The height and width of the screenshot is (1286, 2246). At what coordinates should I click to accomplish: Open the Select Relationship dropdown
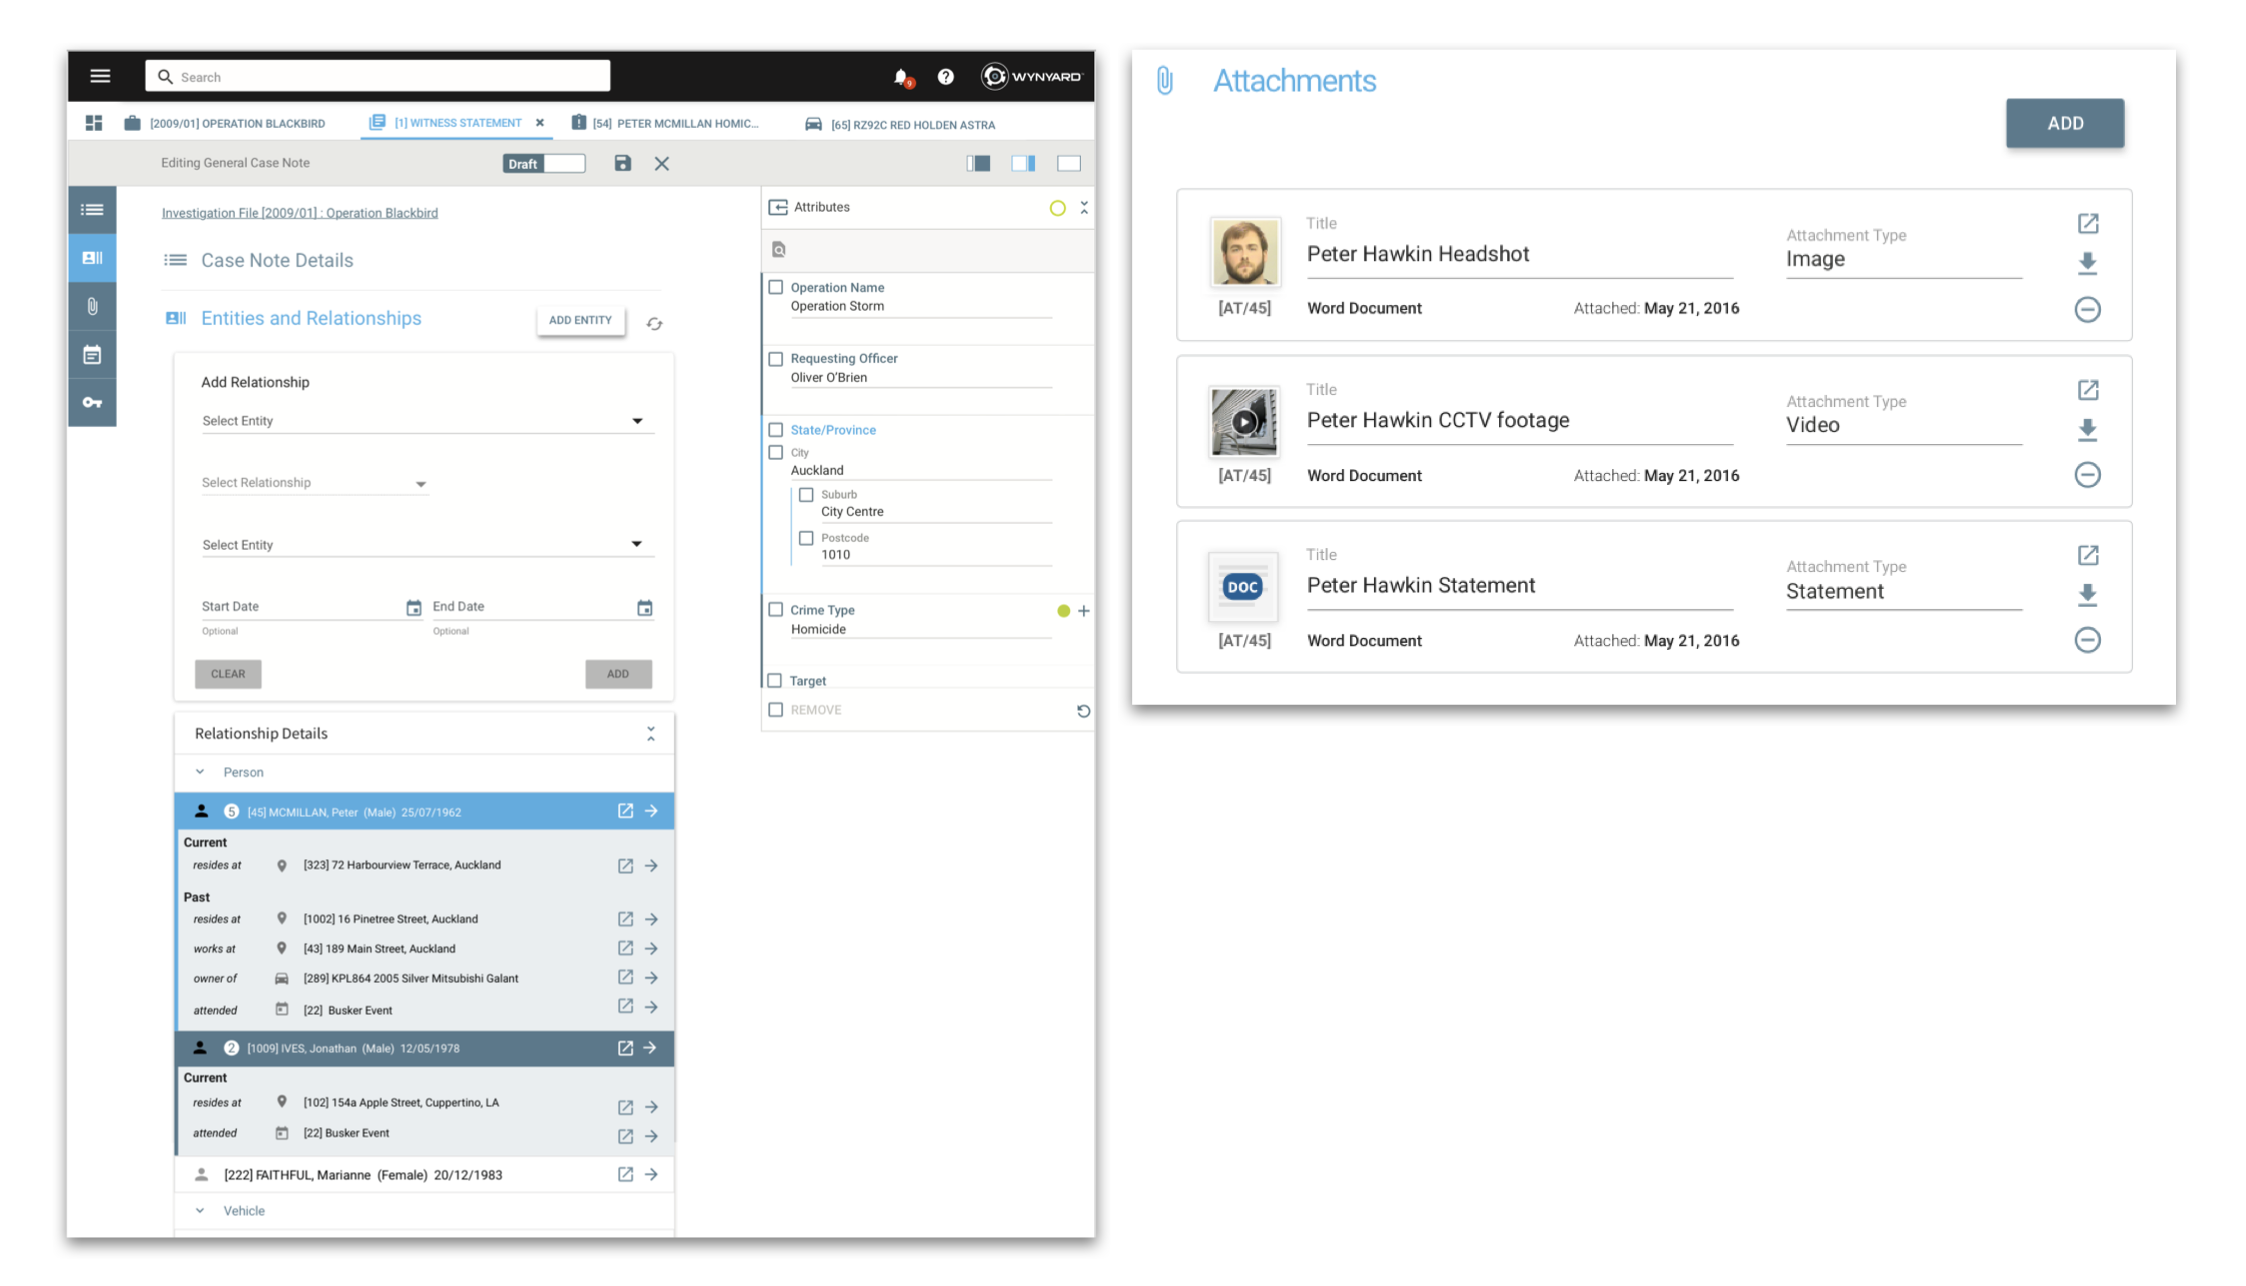314,483
